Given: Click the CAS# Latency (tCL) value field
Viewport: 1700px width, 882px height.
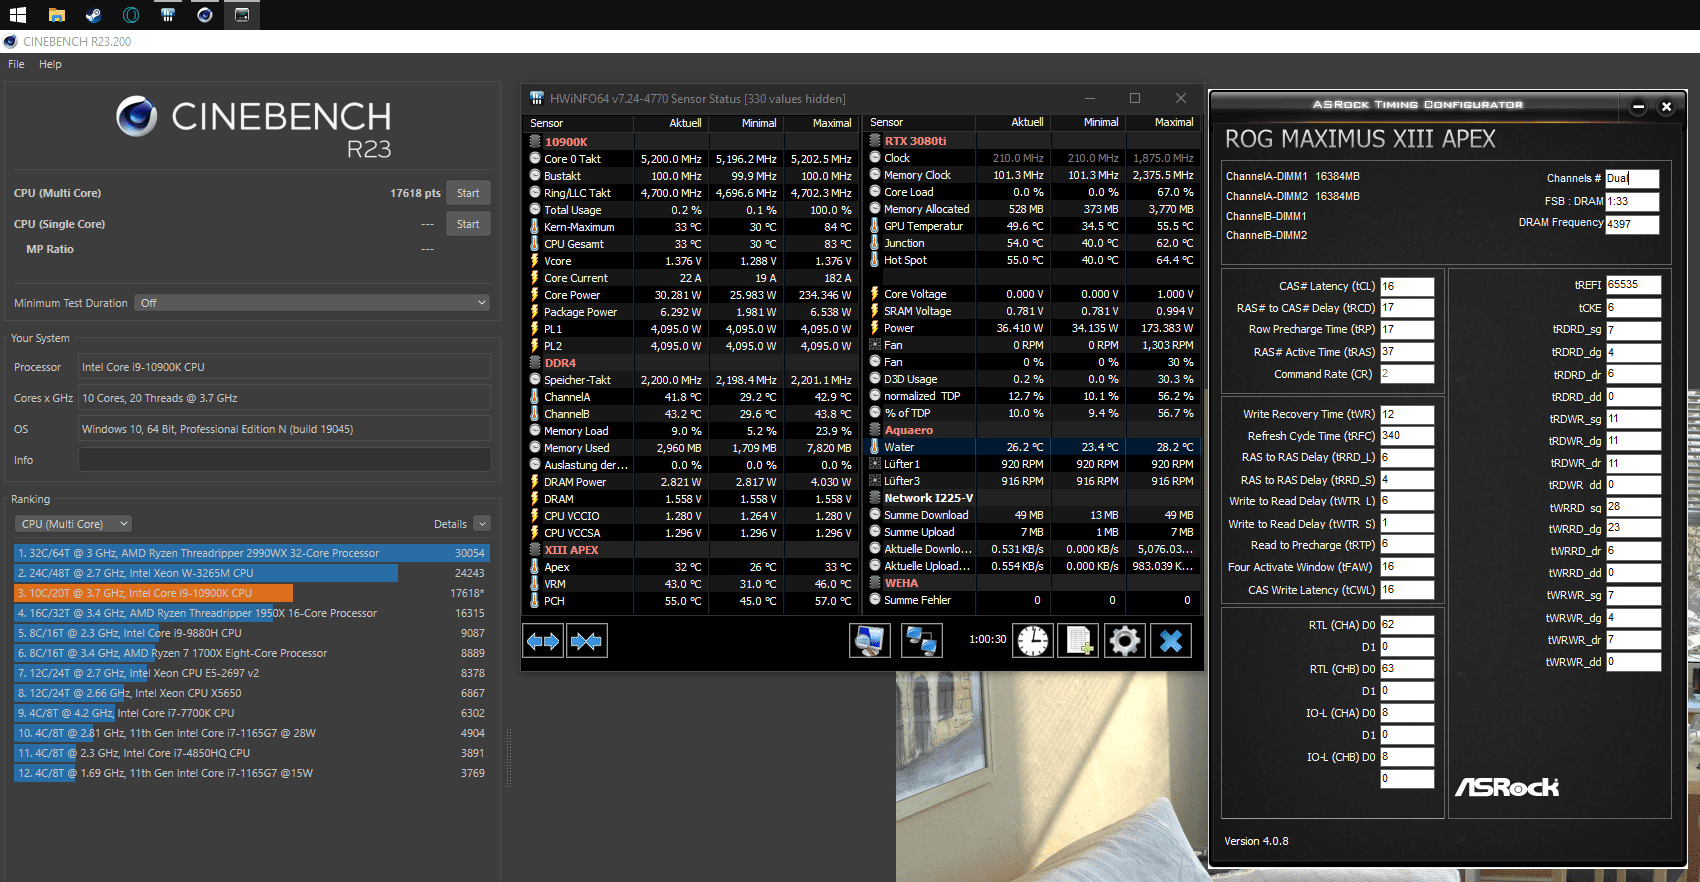Looking at the screenshot, I should point(1407,286).
